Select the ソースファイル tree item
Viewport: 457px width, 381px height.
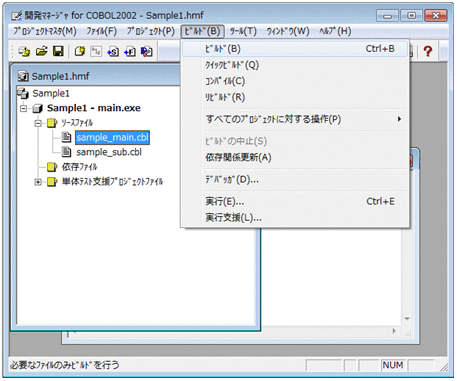(x=77, y=123)
